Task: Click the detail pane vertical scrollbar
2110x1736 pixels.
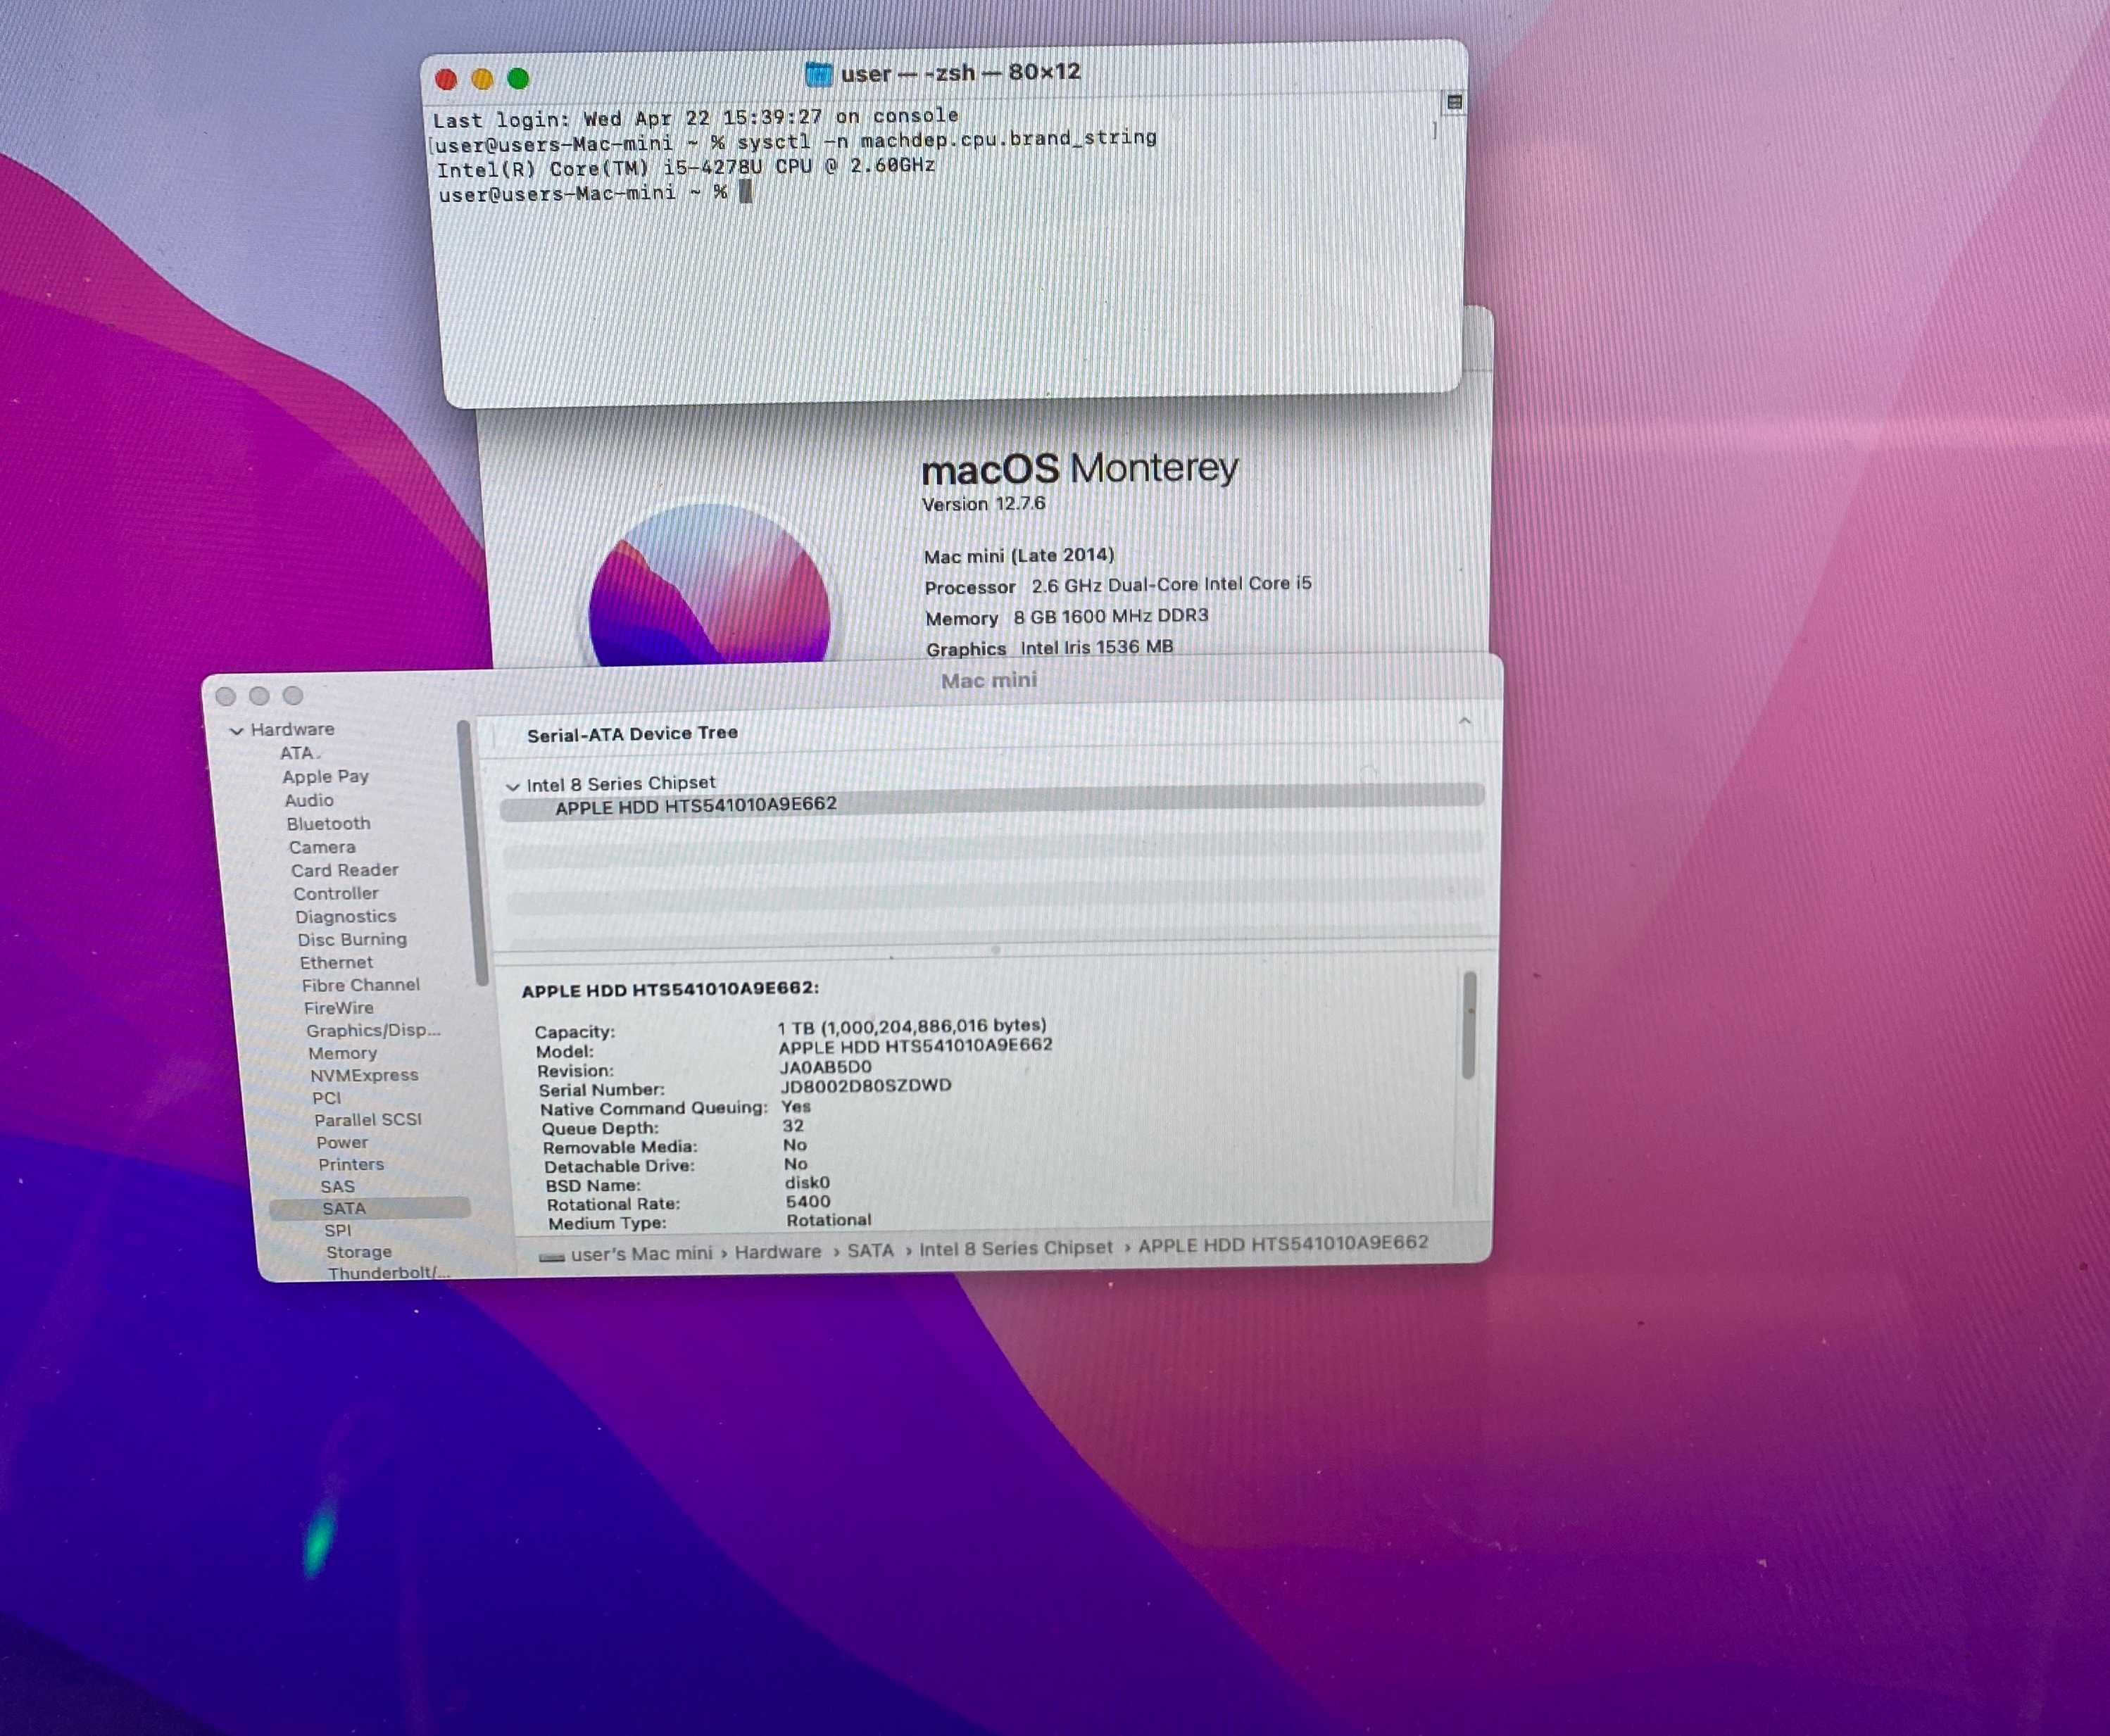Action: (1469, 1025)
